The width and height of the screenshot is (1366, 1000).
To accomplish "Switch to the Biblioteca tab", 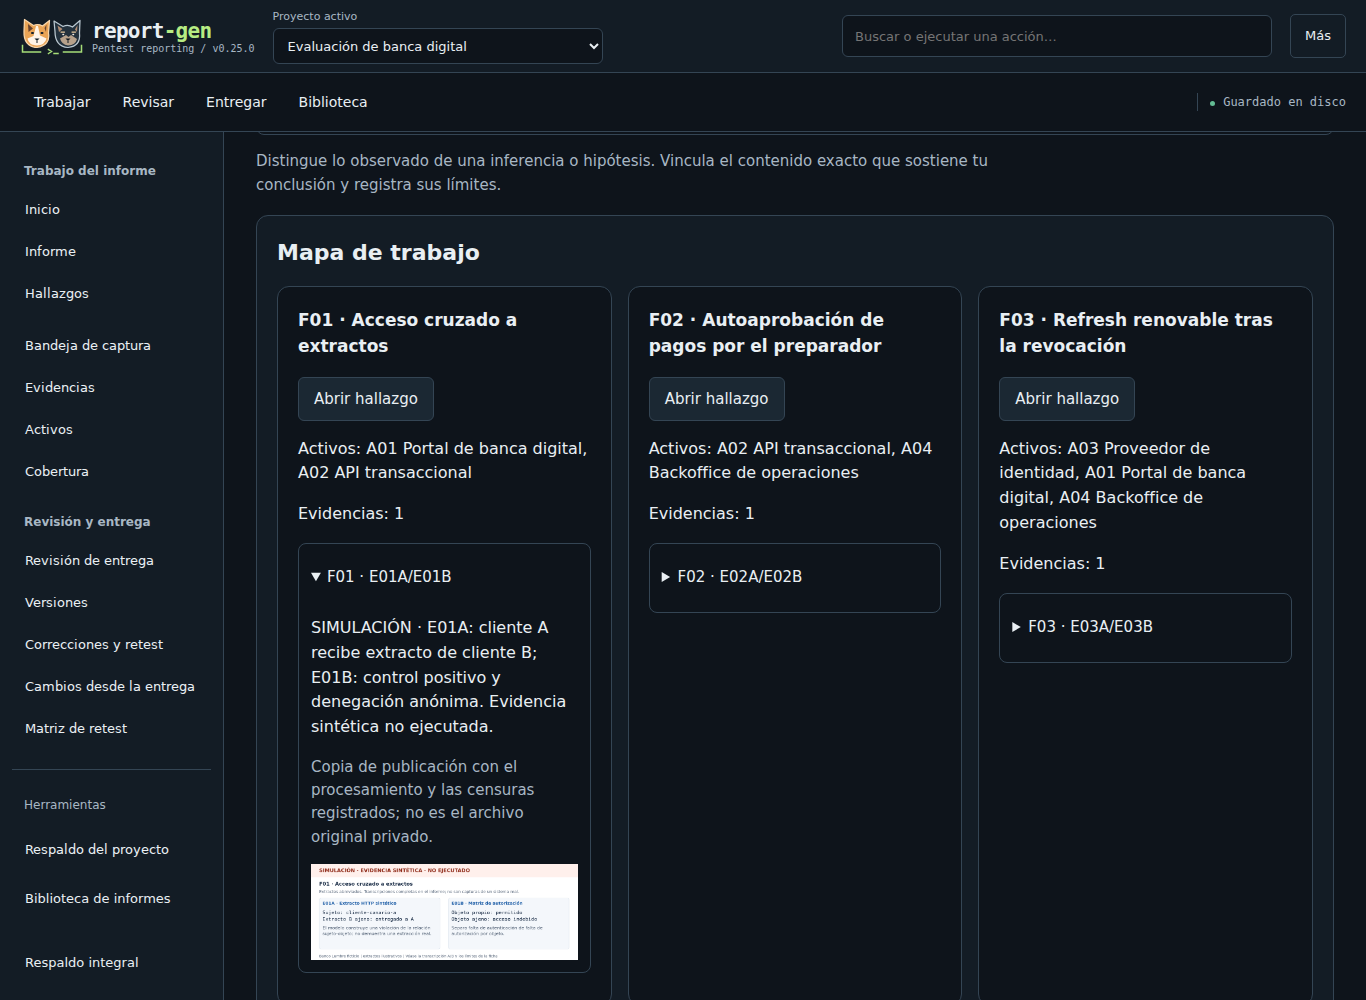I will (x=333, y=102).
